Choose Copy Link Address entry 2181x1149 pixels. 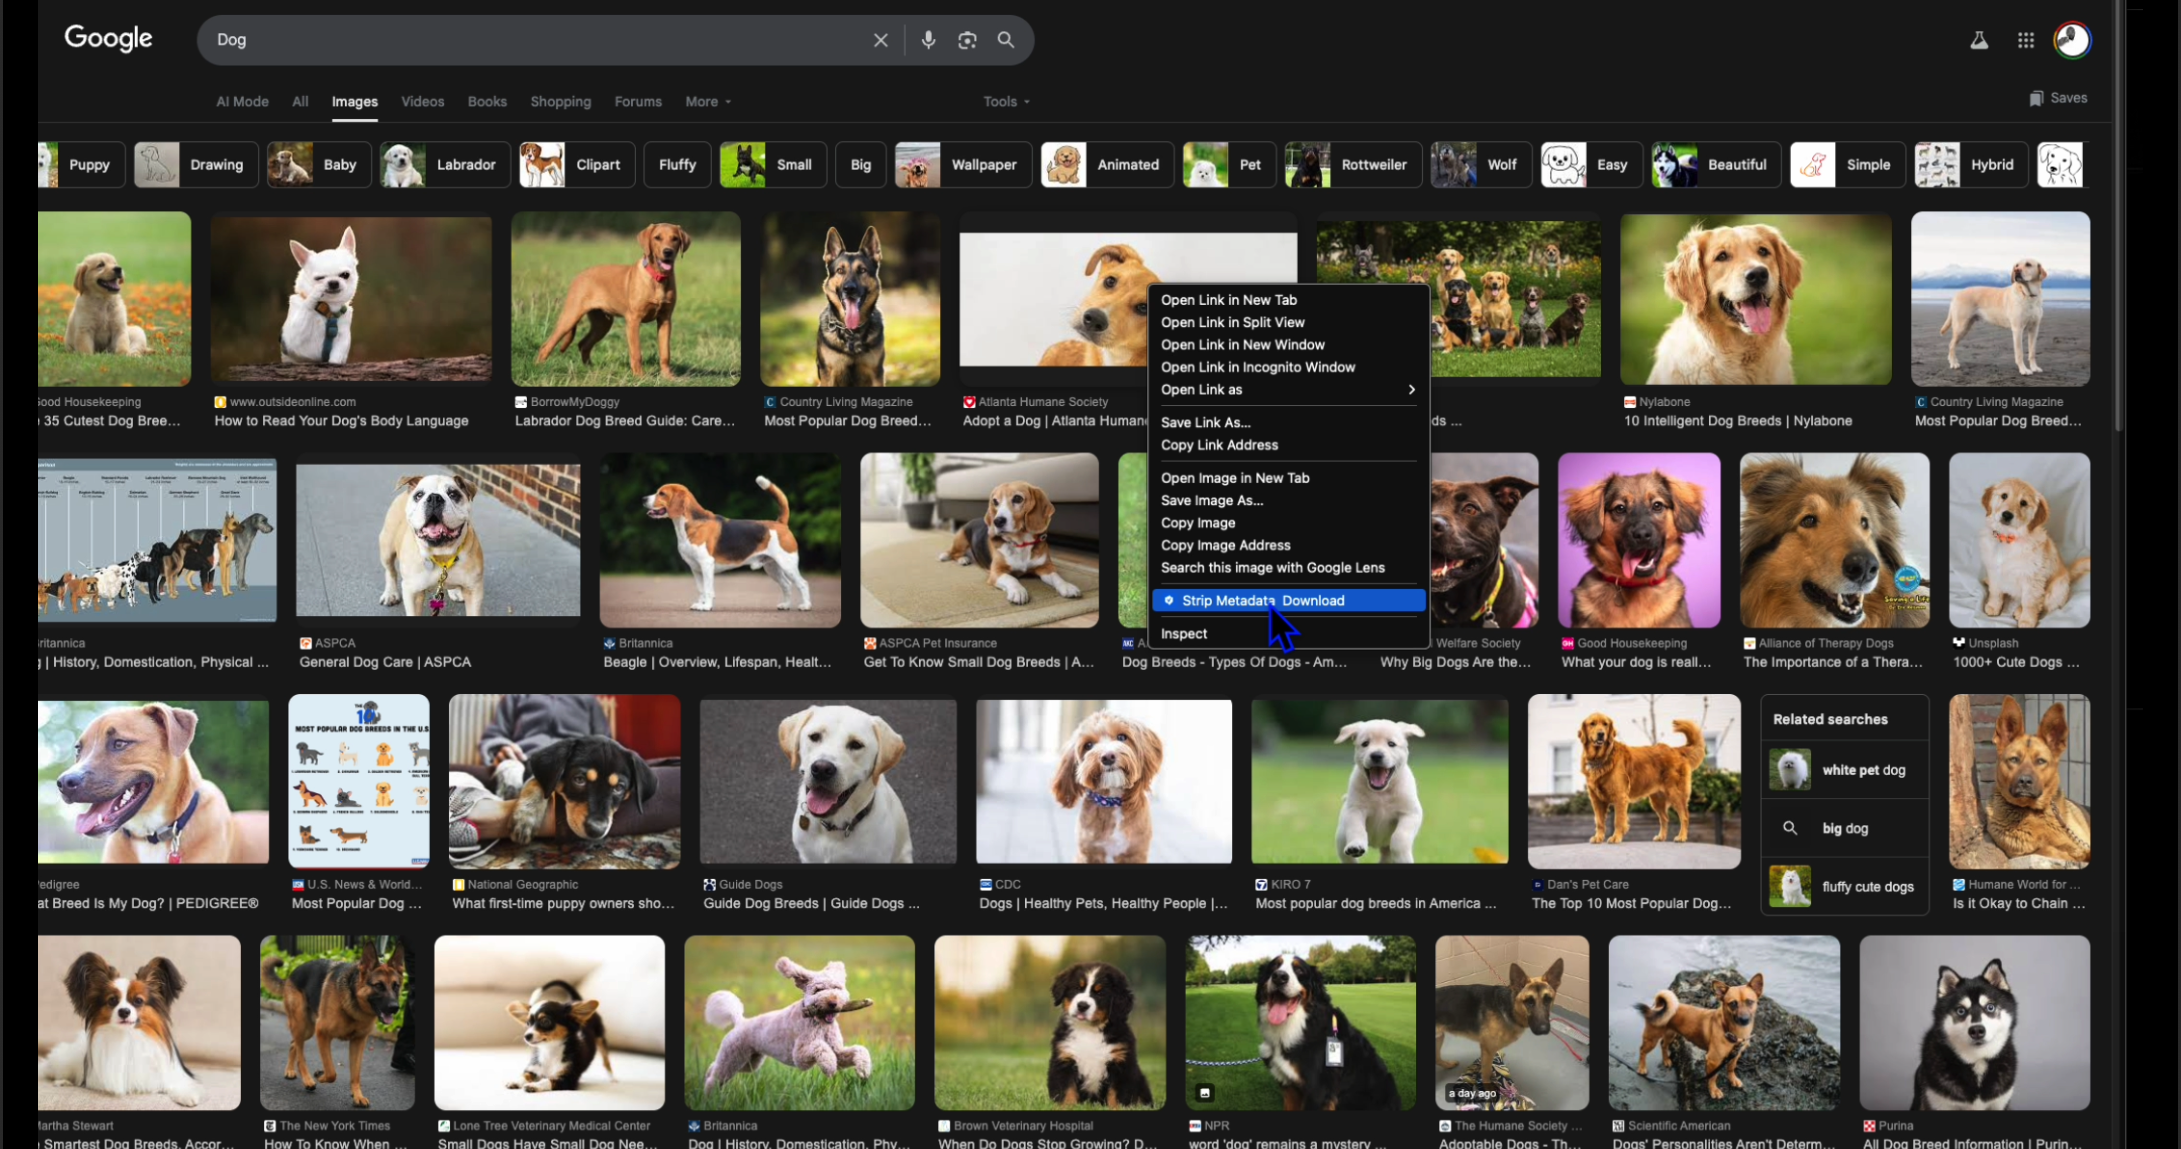click(1288, 445)
